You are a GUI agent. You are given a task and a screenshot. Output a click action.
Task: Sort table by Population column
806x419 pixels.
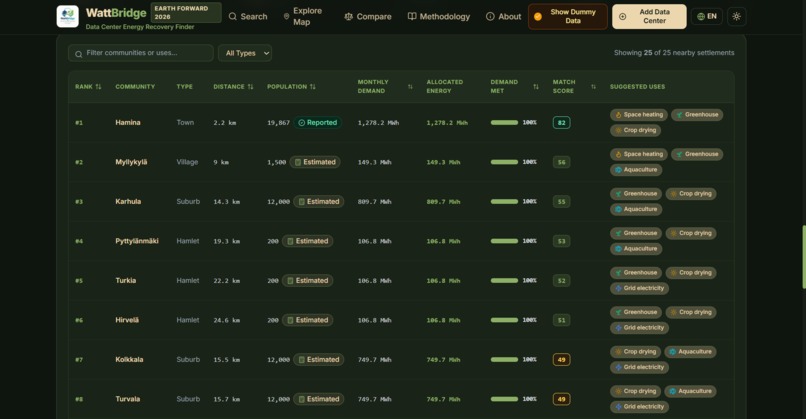coord(291,86)
